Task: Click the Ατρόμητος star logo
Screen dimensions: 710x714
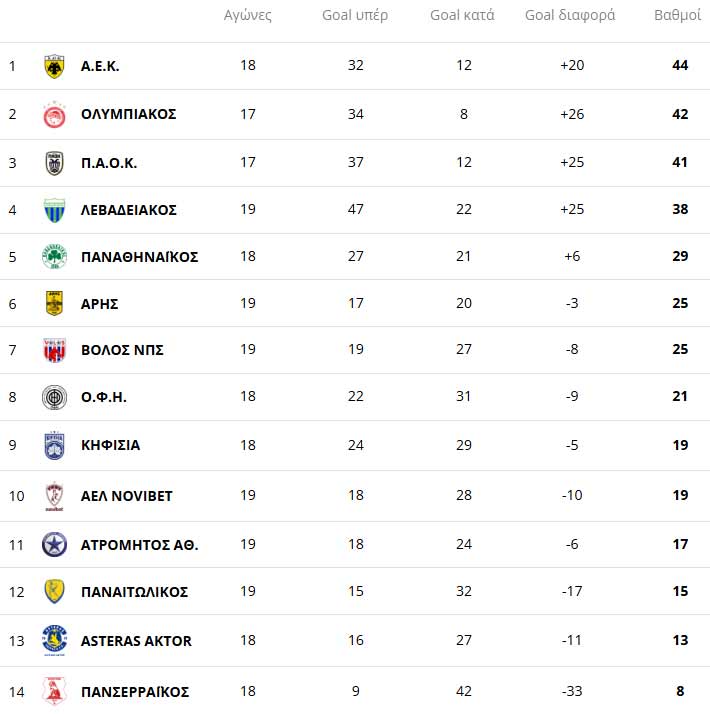Action: (54, 545)
